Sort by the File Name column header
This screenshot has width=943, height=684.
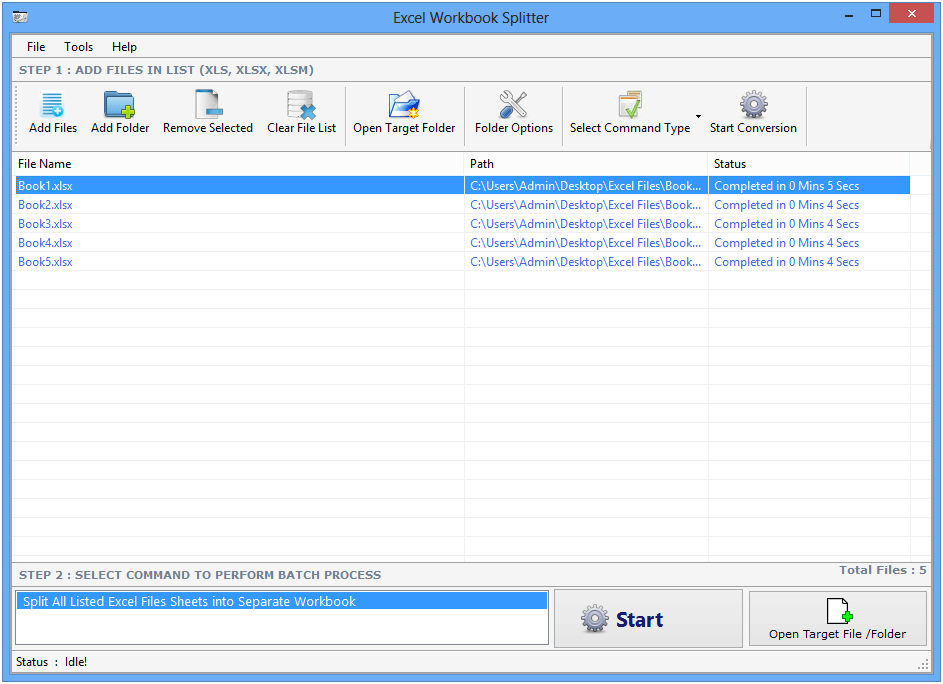(238, 164)
